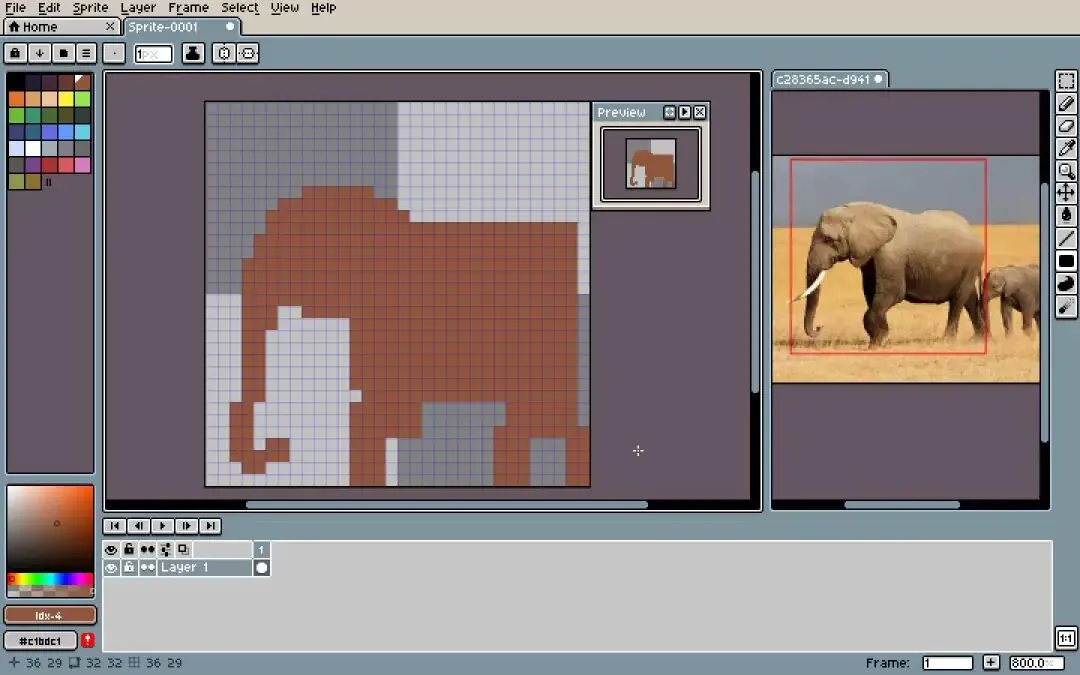Pick the Eyedropper tool
This screenshot has width=1080, height=675.
pyautogui.click(x=1066, y=148)
